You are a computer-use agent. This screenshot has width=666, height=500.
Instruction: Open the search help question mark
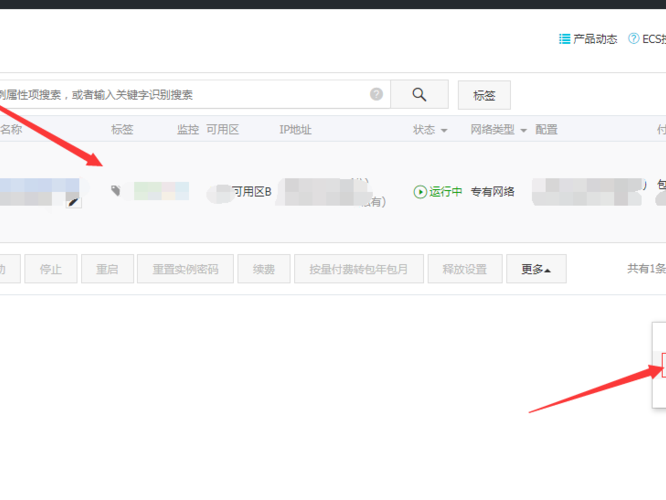(x=376, y=94)
